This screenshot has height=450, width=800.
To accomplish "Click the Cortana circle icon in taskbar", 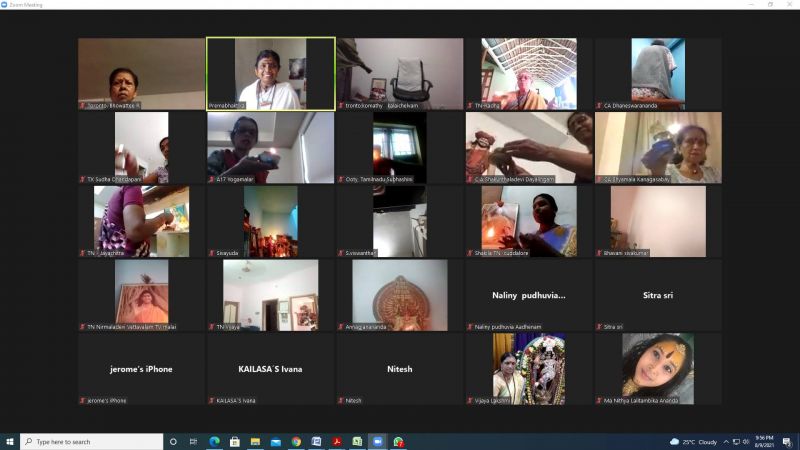I will pos(173,441).
